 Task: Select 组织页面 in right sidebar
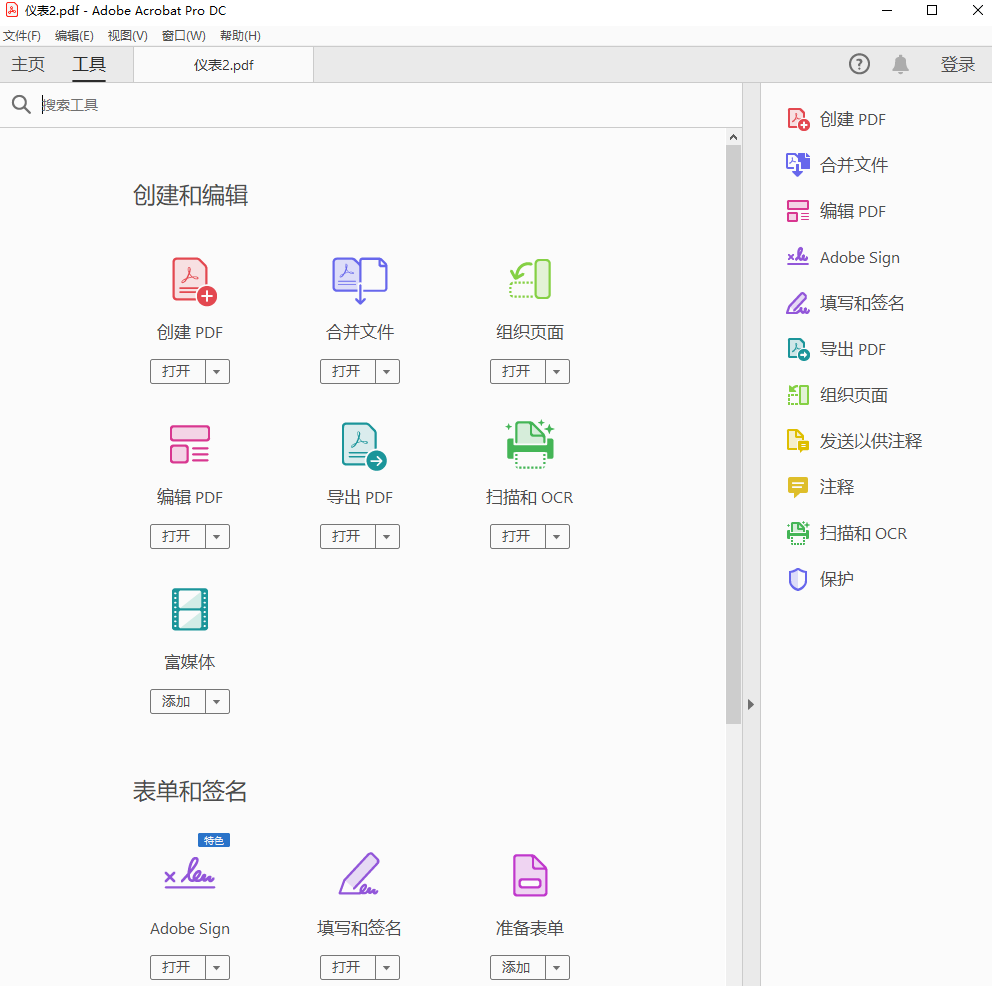tap(837, 395)
